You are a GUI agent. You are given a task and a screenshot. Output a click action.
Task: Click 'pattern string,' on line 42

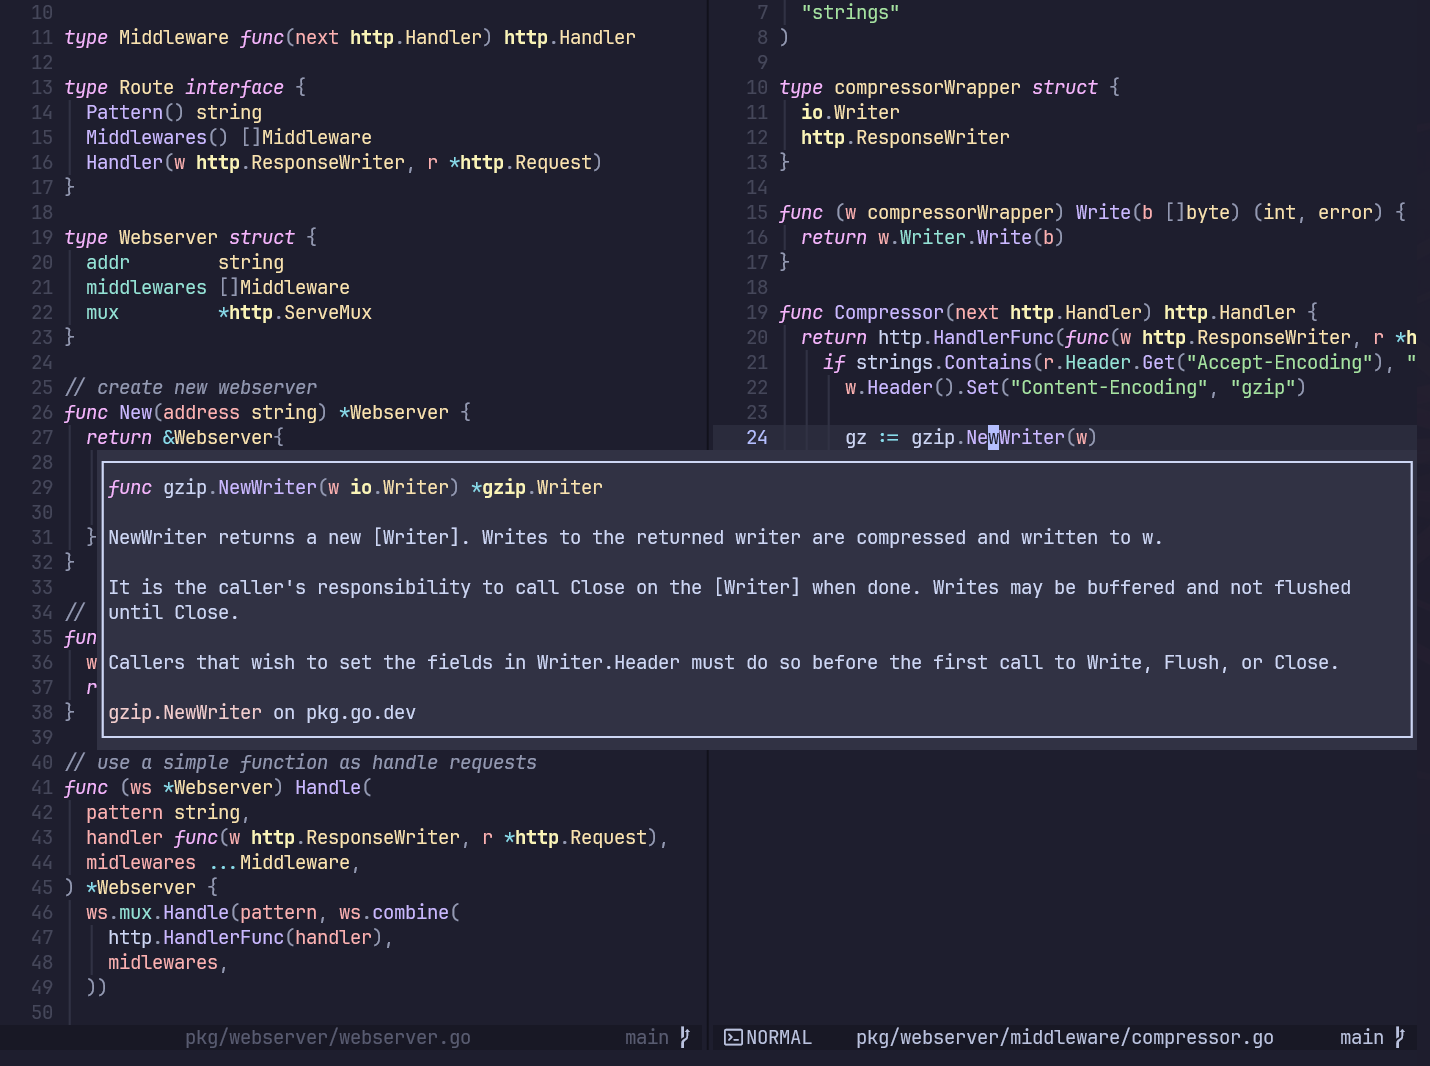(168, 812)
